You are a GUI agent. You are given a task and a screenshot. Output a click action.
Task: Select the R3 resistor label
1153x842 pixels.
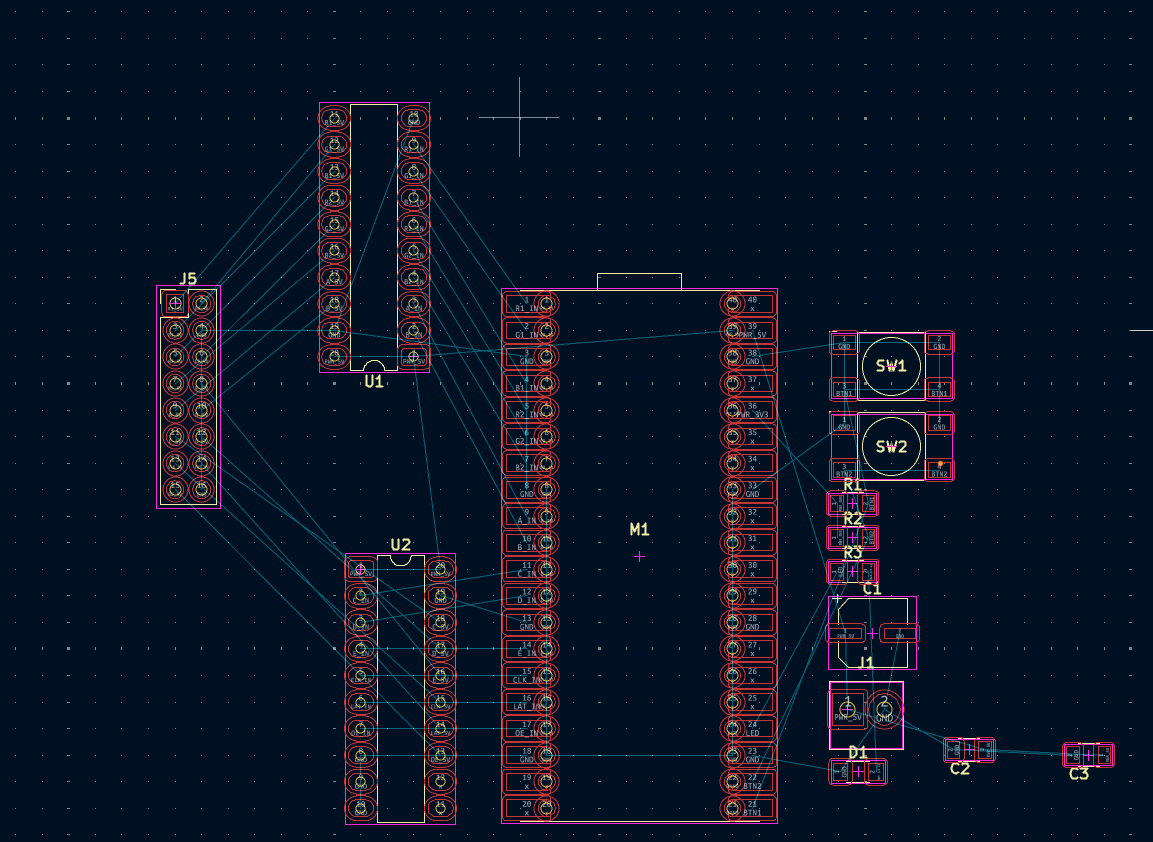[853, 553]
